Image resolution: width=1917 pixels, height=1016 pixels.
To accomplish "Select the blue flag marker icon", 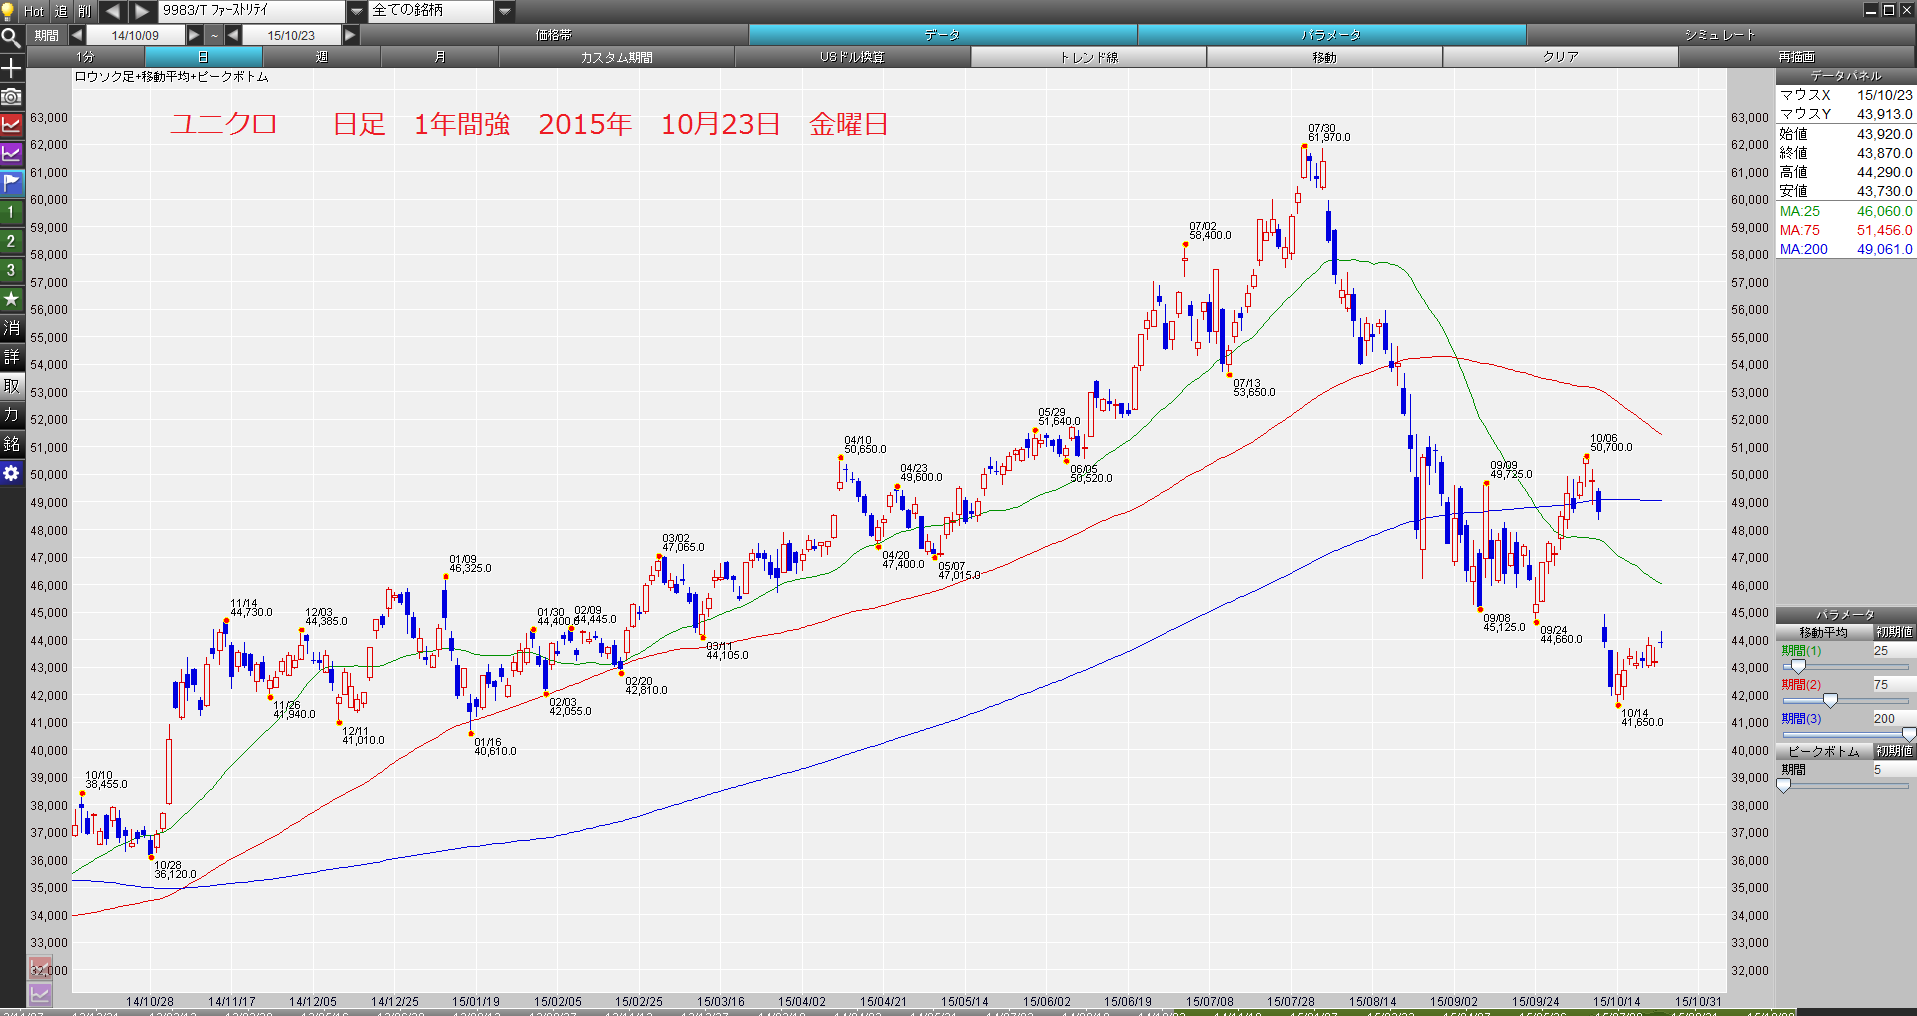I will click(11, 183).
